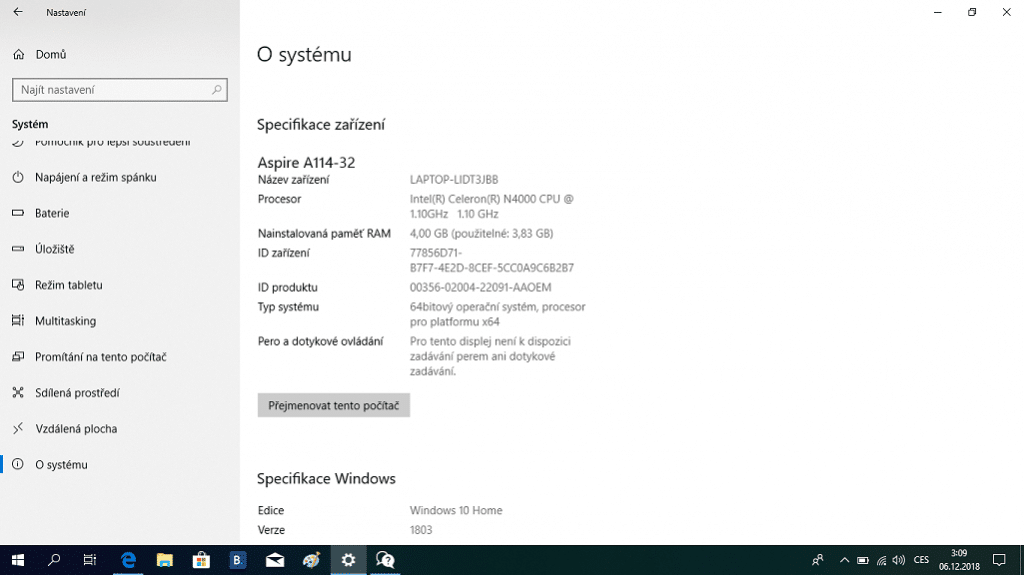Open the Baterie settings page
The image size is (1024, 575).
(x=52, y=213)
